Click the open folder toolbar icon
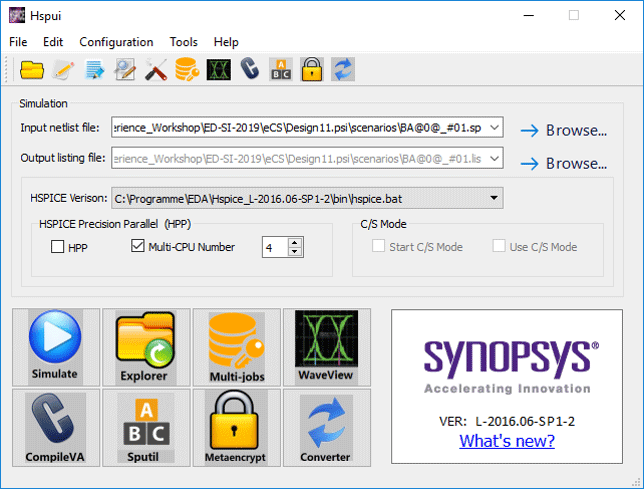 coord(32,69)
